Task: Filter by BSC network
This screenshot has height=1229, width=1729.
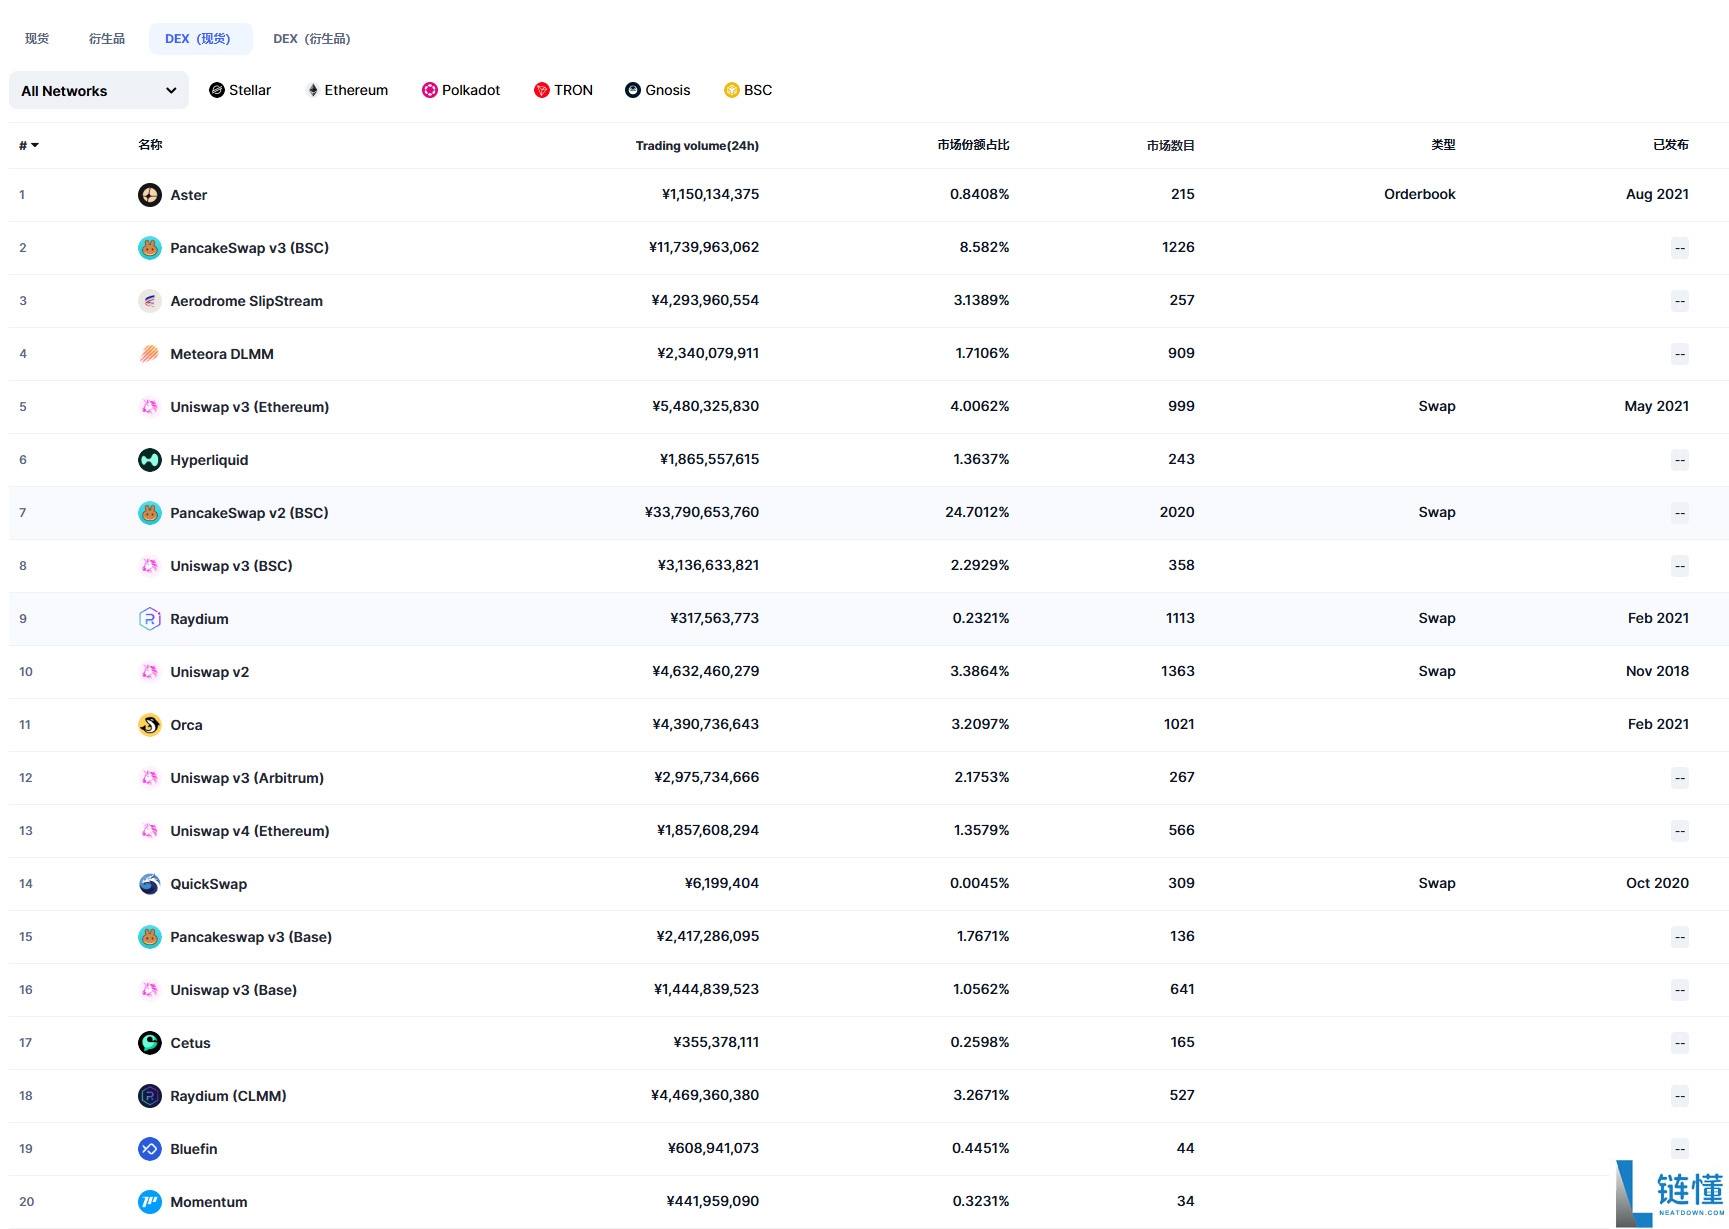Action: tap(748, 90)
